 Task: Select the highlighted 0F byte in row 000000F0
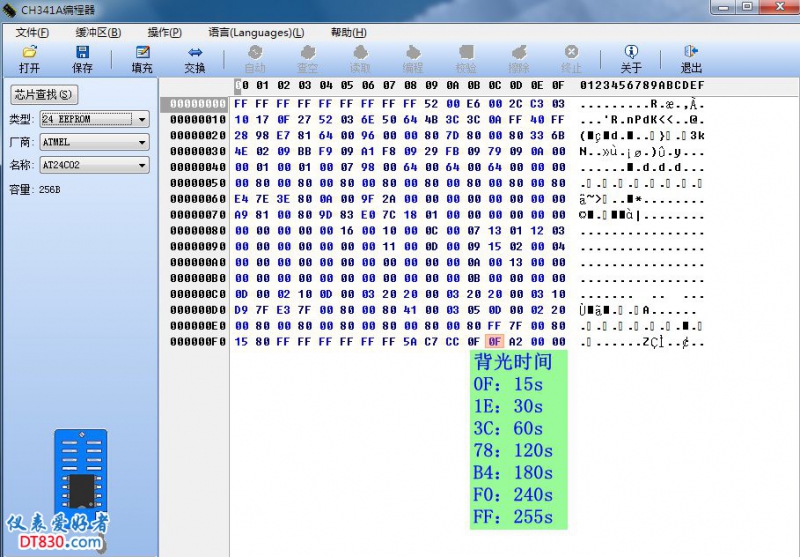pos(496,342)
